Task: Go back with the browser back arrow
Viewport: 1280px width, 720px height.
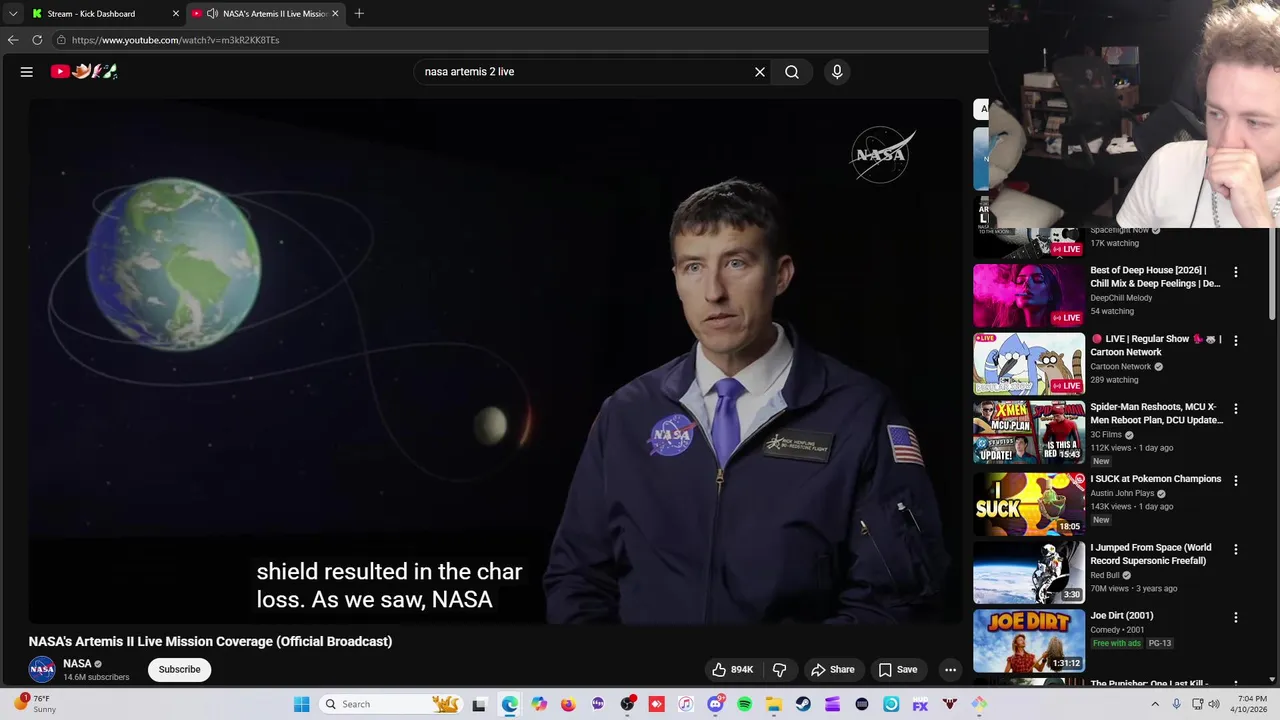Action: [13, 40]
